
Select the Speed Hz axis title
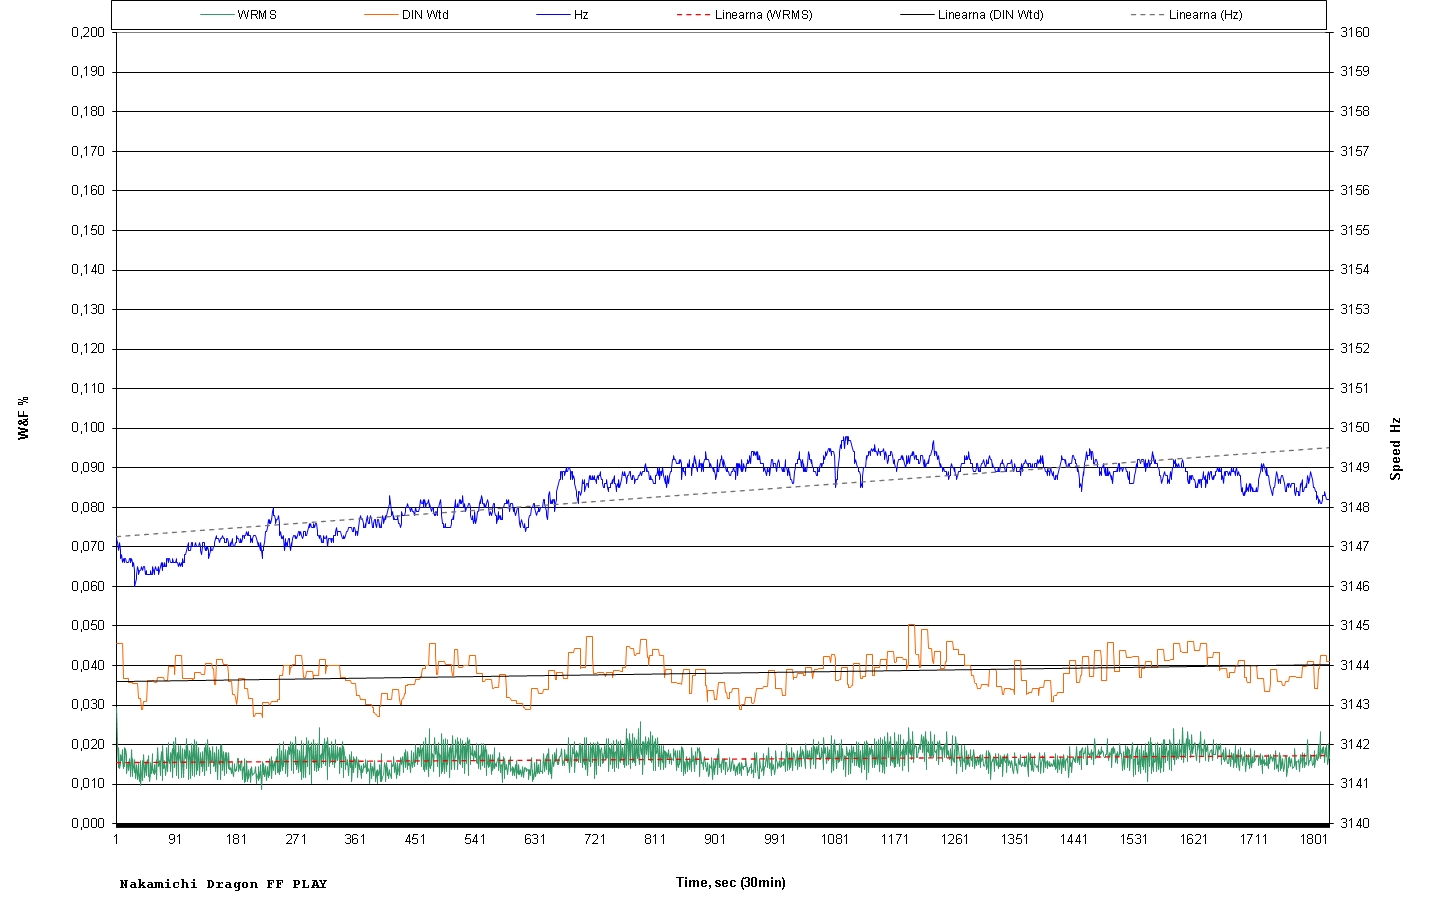1395,449
